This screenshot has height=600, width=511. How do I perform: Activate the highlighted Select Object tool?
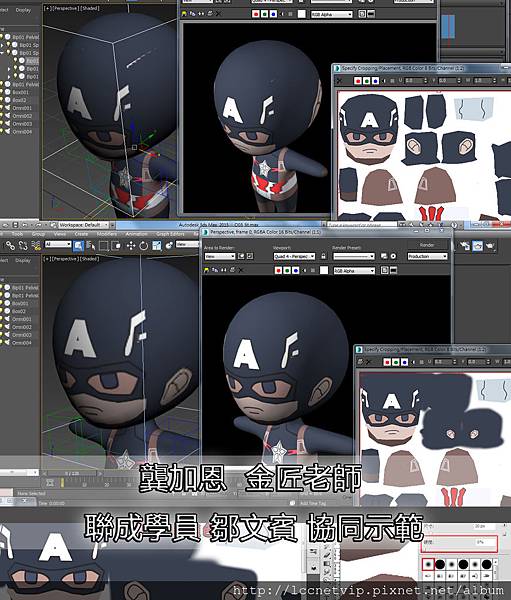click(x=78, y=245)
